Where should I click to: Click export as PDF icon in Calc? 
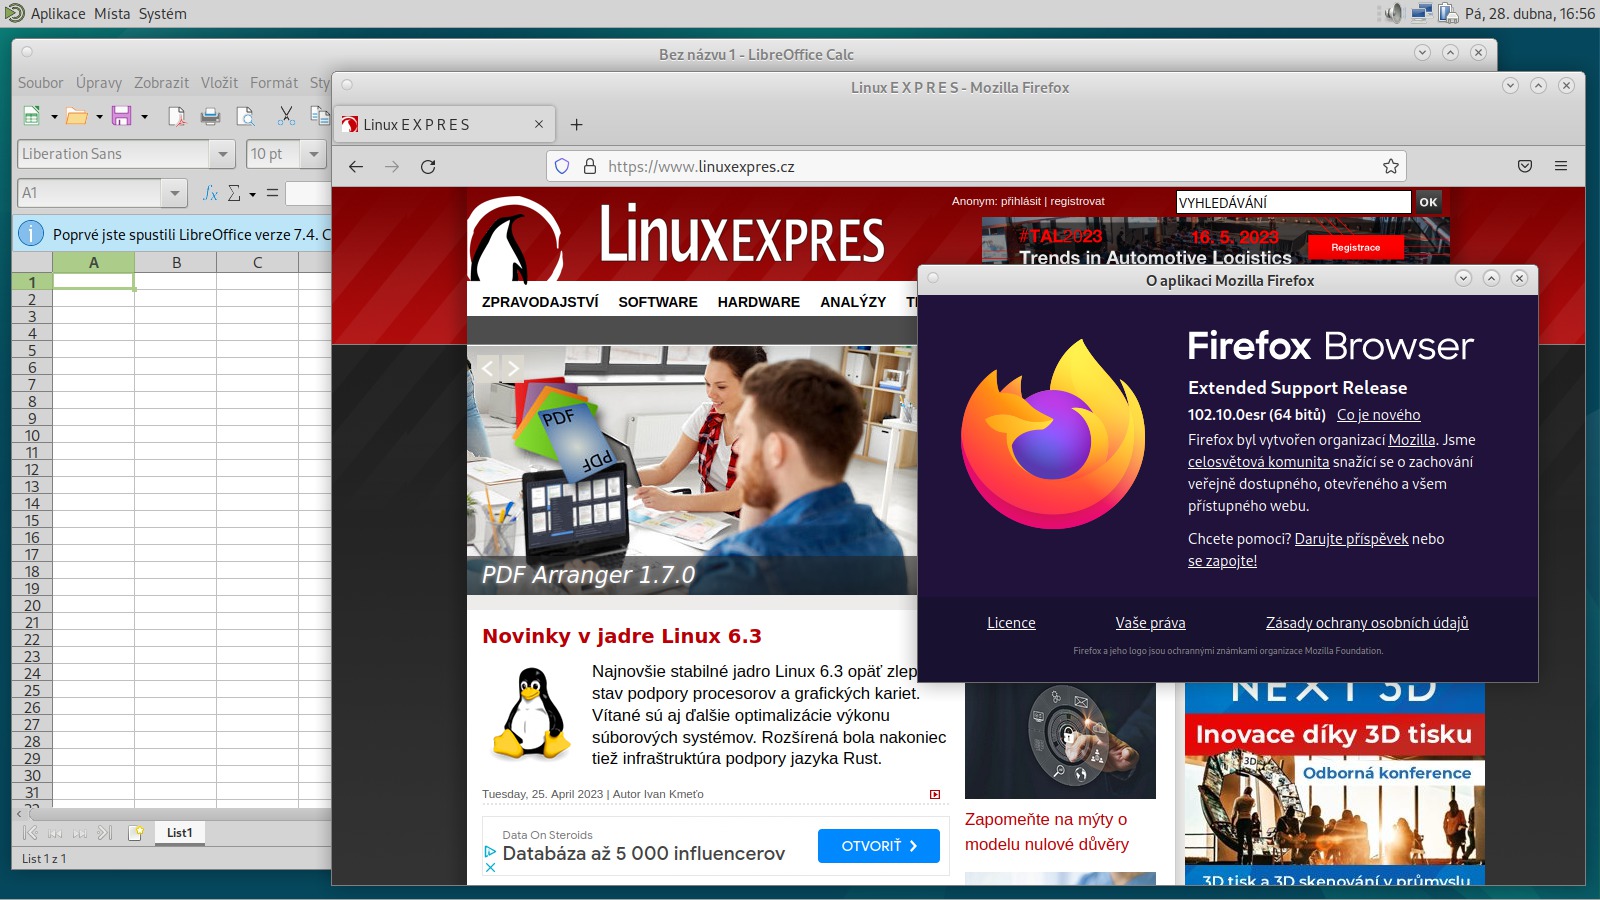[176, 116]
